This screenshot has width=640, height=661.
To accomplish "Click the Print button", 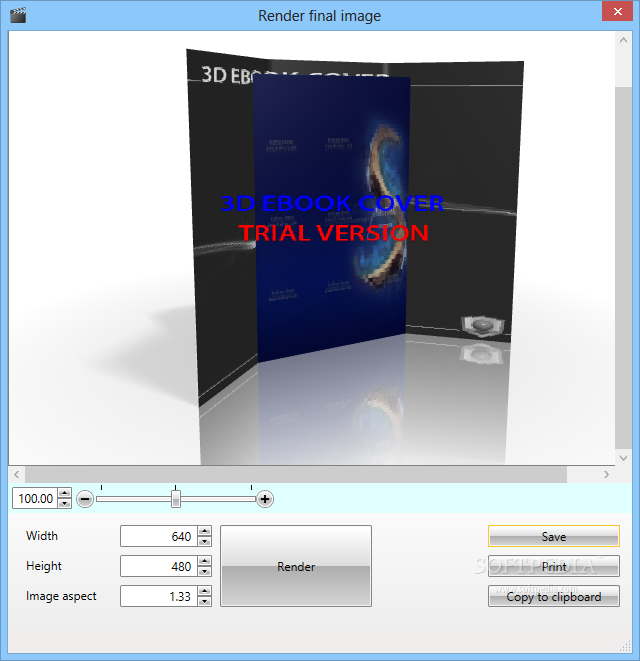I will [554, 566].
